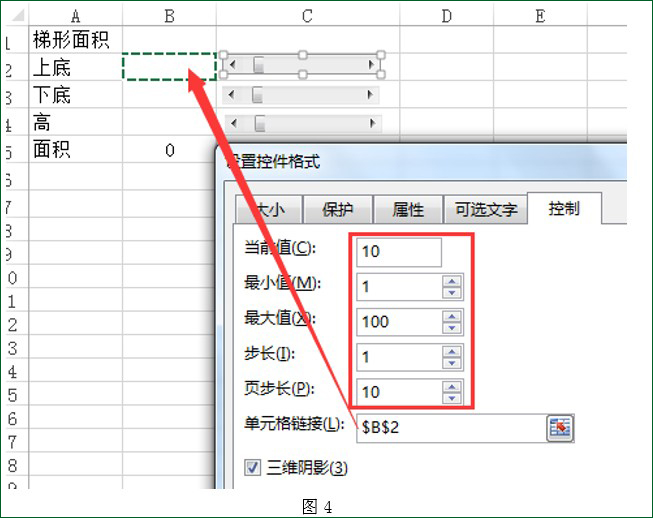The width and height of the screenshot is (653, 518).
Task: Select cell containing 高
Action: [x=75, y=122]
